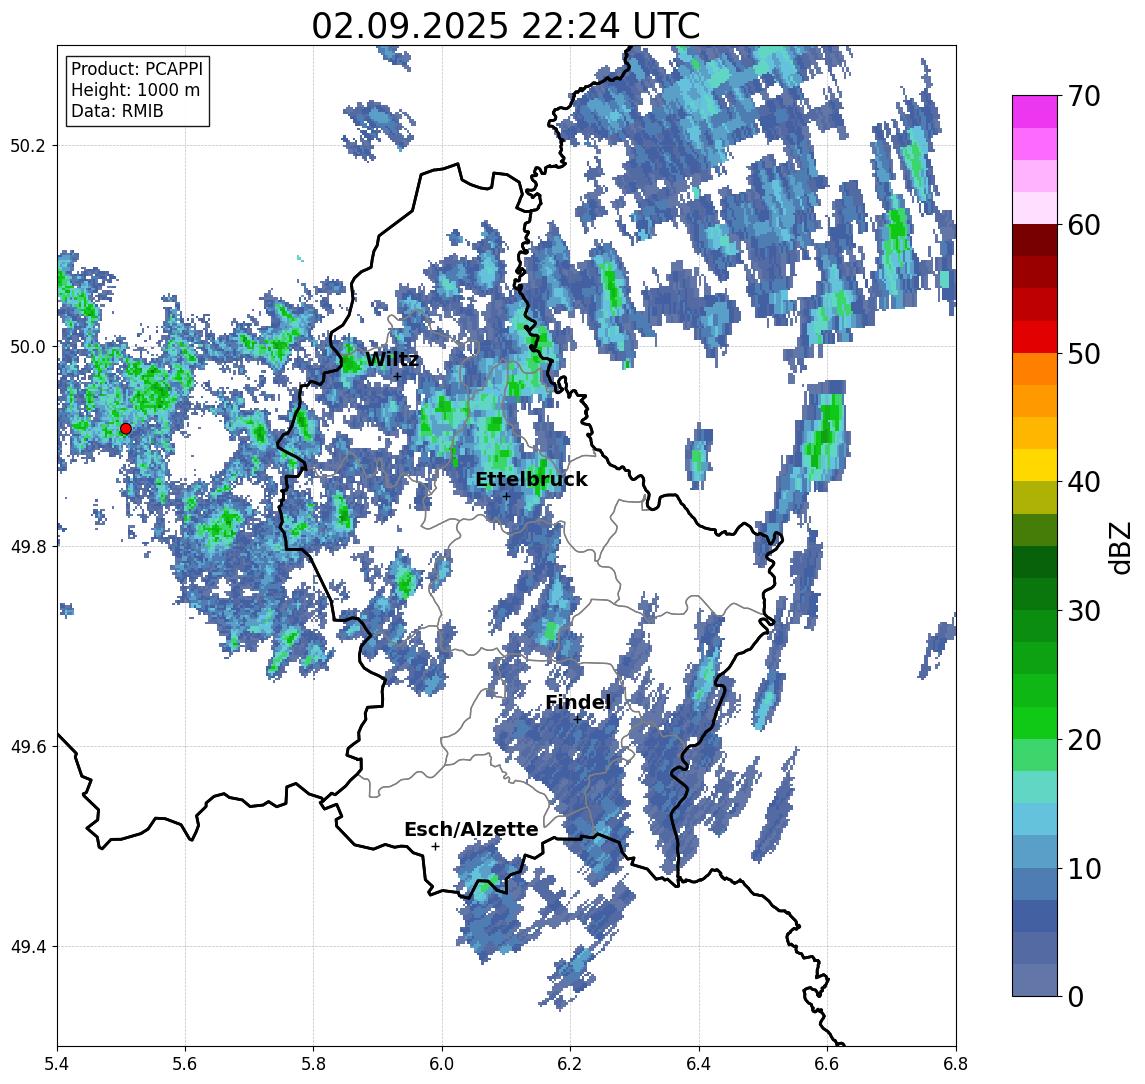The height and width of the screenshot is (1084, 1145).
Task: Click the latitude label 50.0
Action: click(x=28, y=346)
